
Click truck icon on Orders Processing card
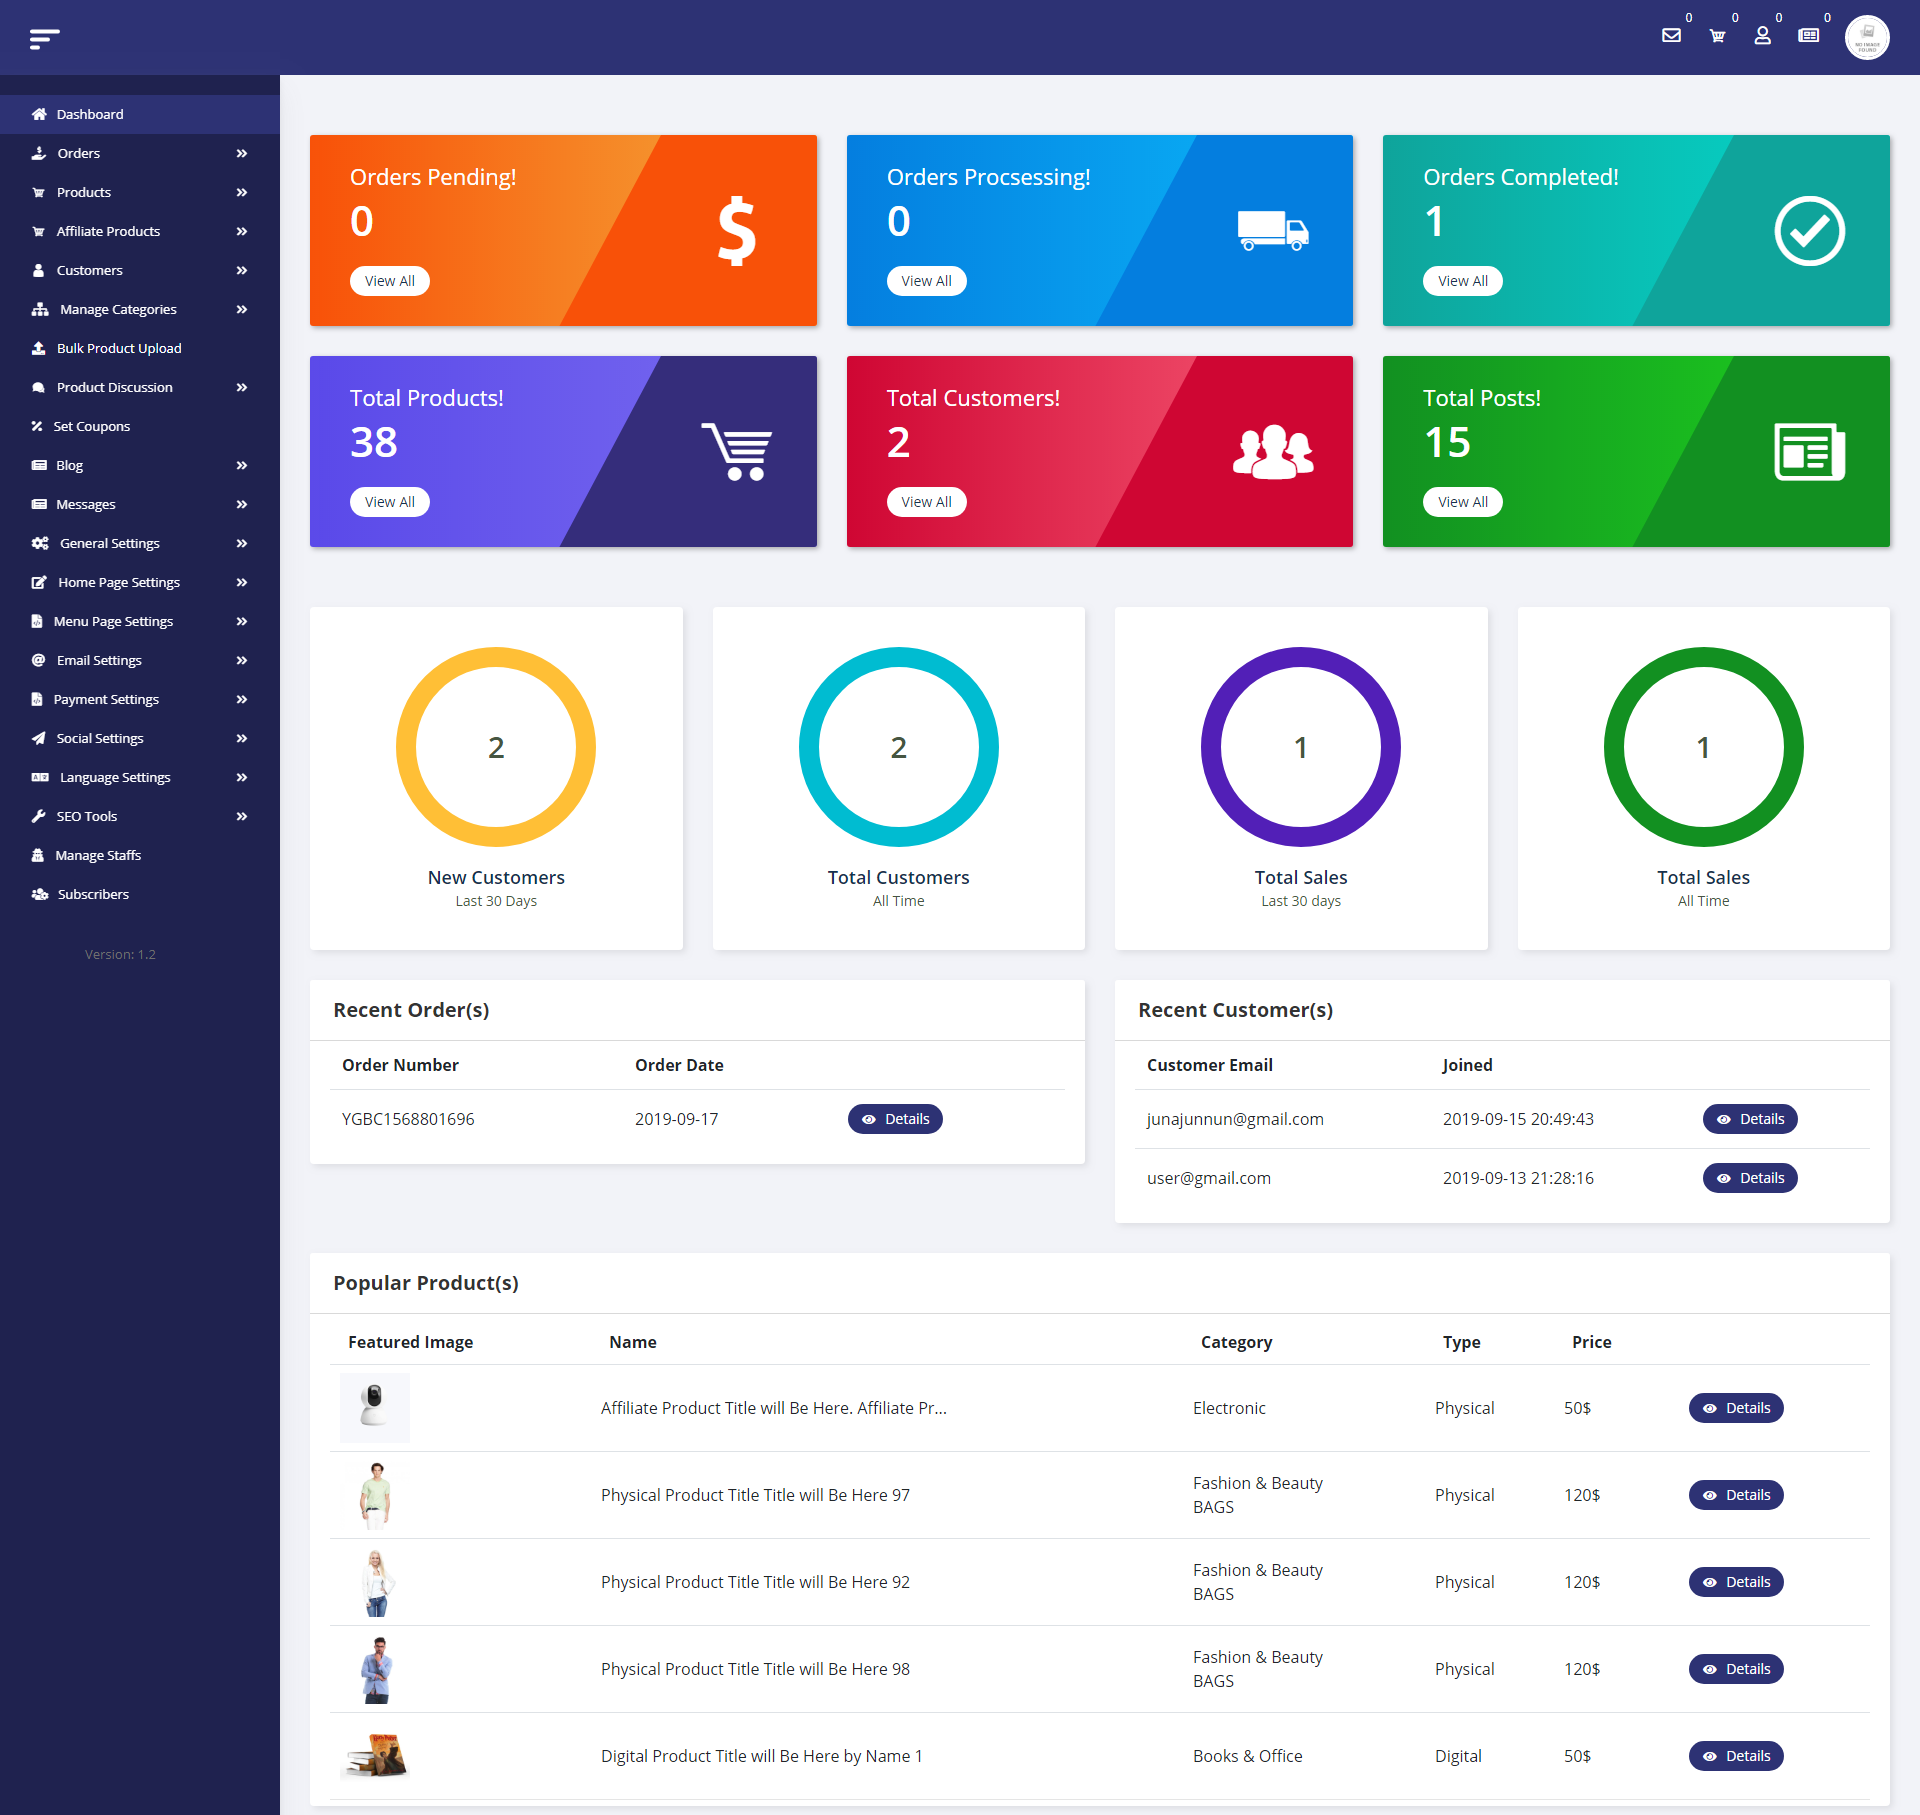tap(1272, 231)
